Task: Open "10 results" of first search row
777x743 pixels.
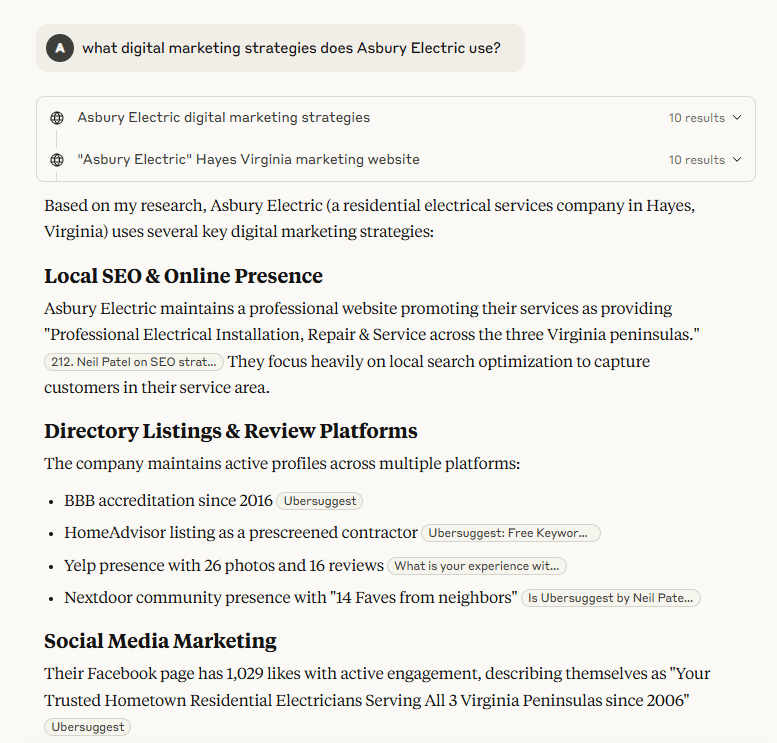Action: click(x=697, y=118)
